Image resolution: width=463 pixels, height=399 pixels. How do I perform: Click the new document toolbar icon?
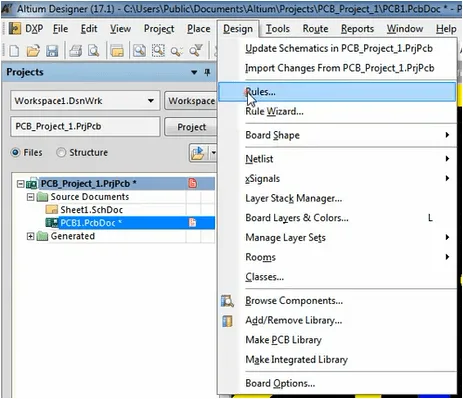(14, 51)
